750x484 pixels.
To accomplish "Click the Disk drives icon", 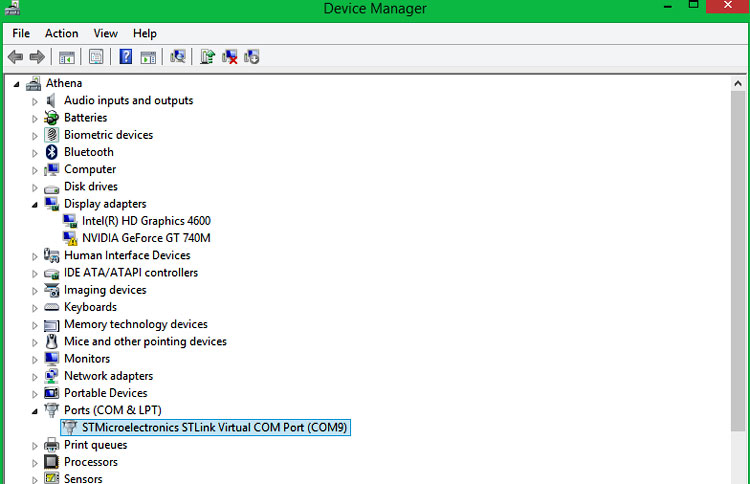I will click(51, 187).
